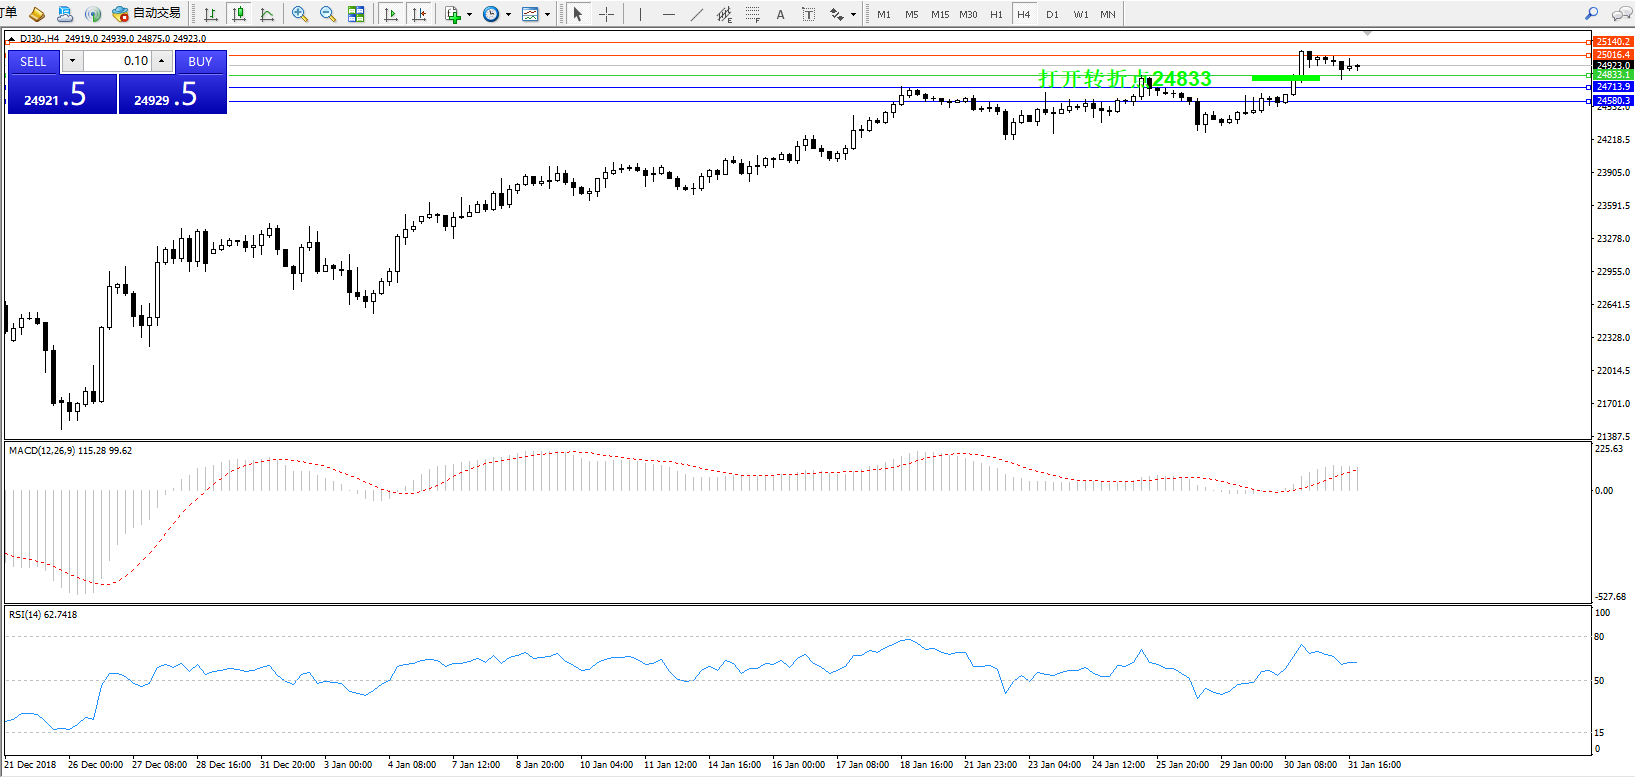
Task: Switch to the D1 timeframe
Action: 1052,14
